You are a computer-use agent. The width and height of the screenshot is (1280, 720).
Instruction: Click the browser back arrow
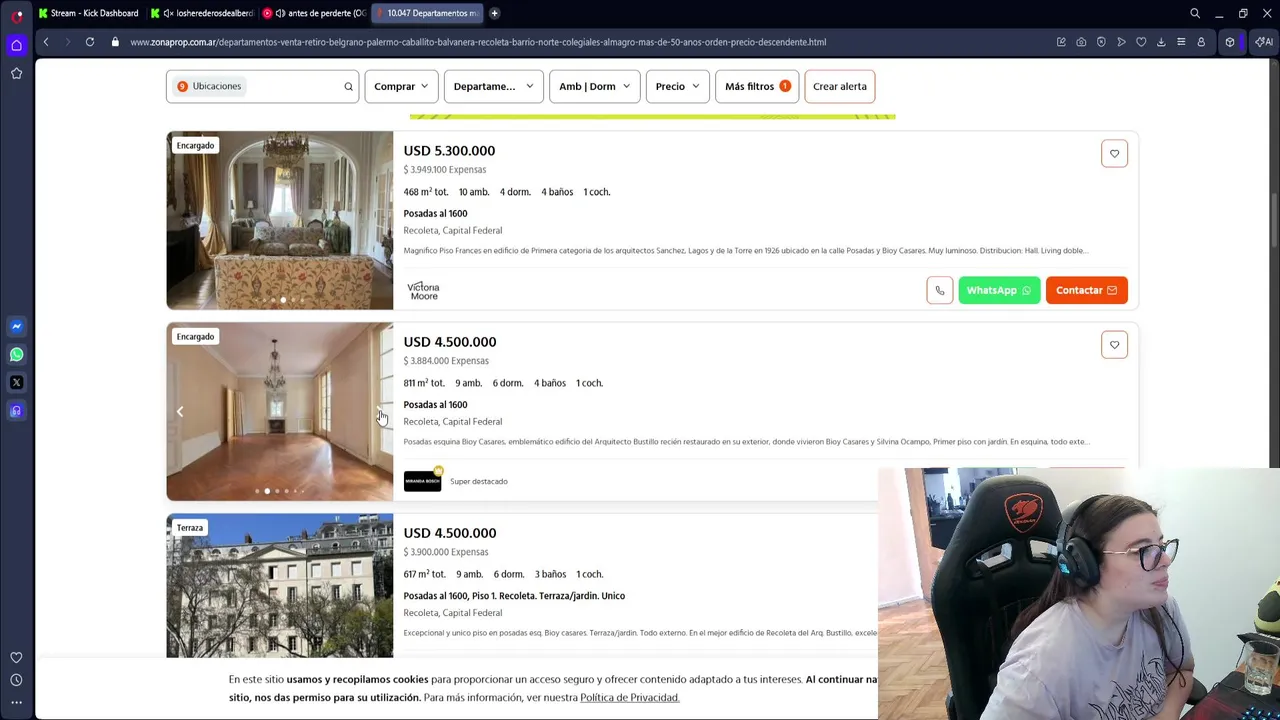(x=46, y=42)
